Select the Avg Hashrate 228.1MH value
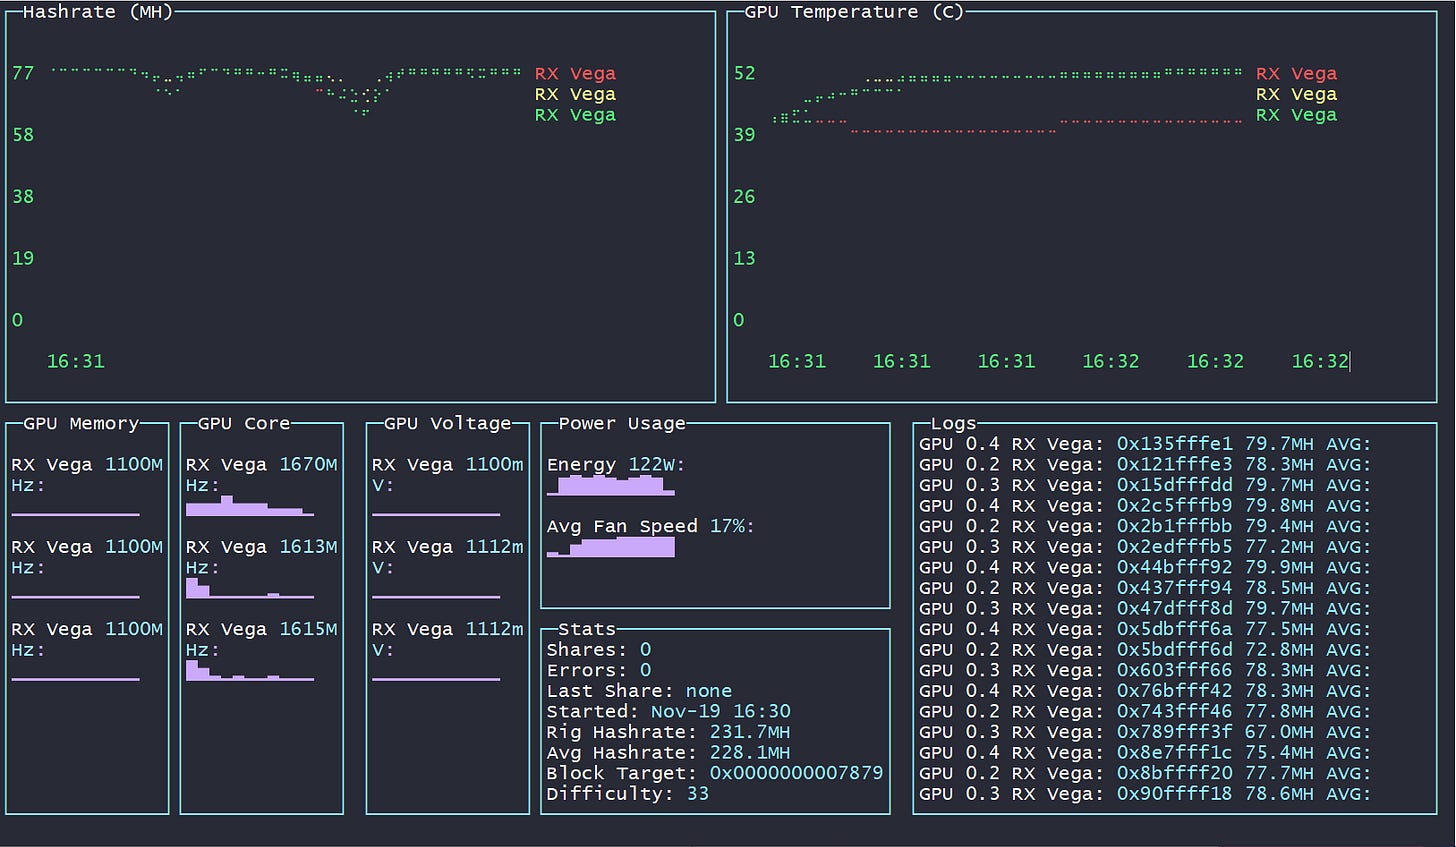 750,753
